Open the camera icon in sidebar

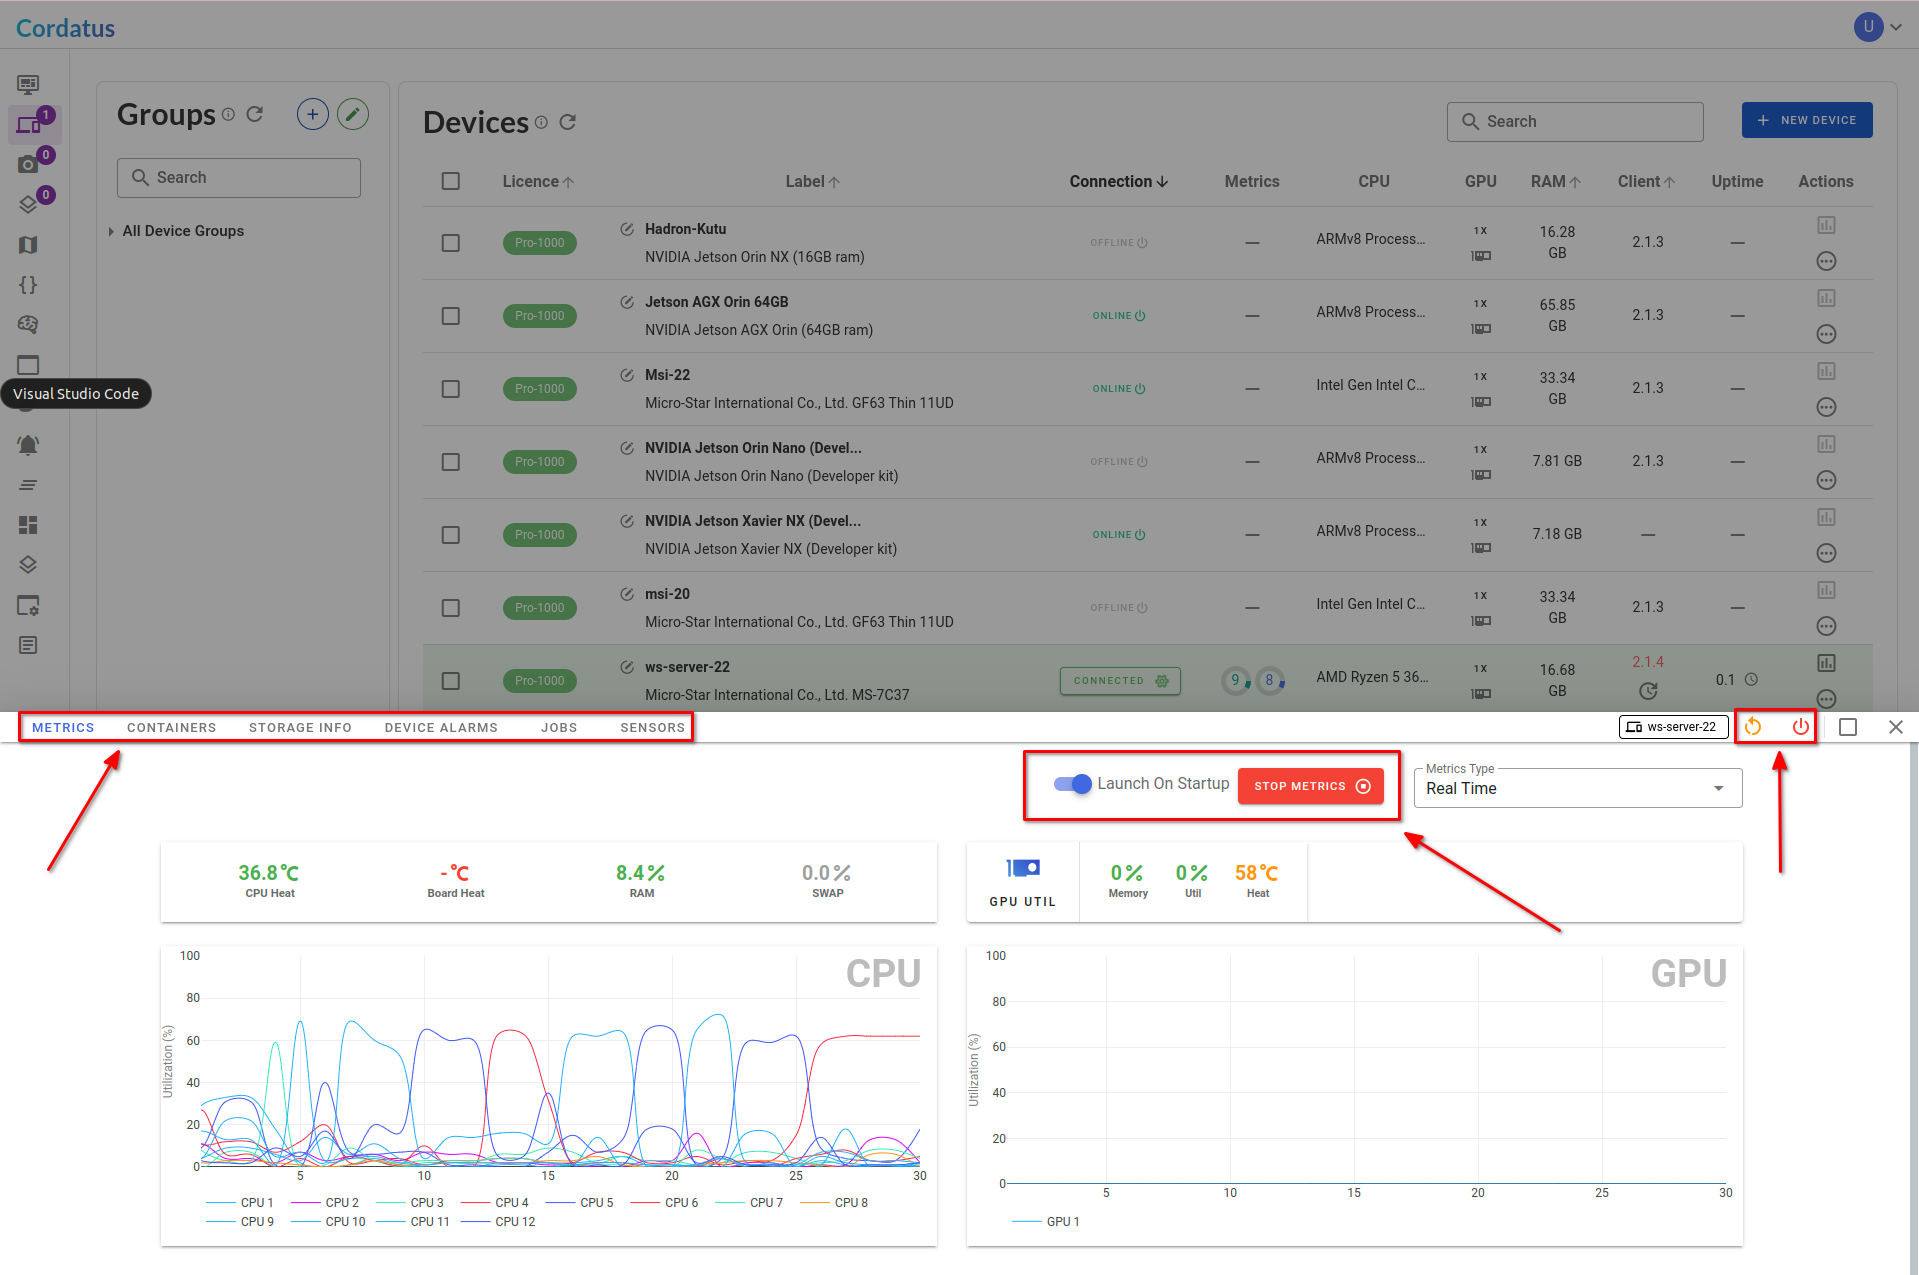pos(28,165)
